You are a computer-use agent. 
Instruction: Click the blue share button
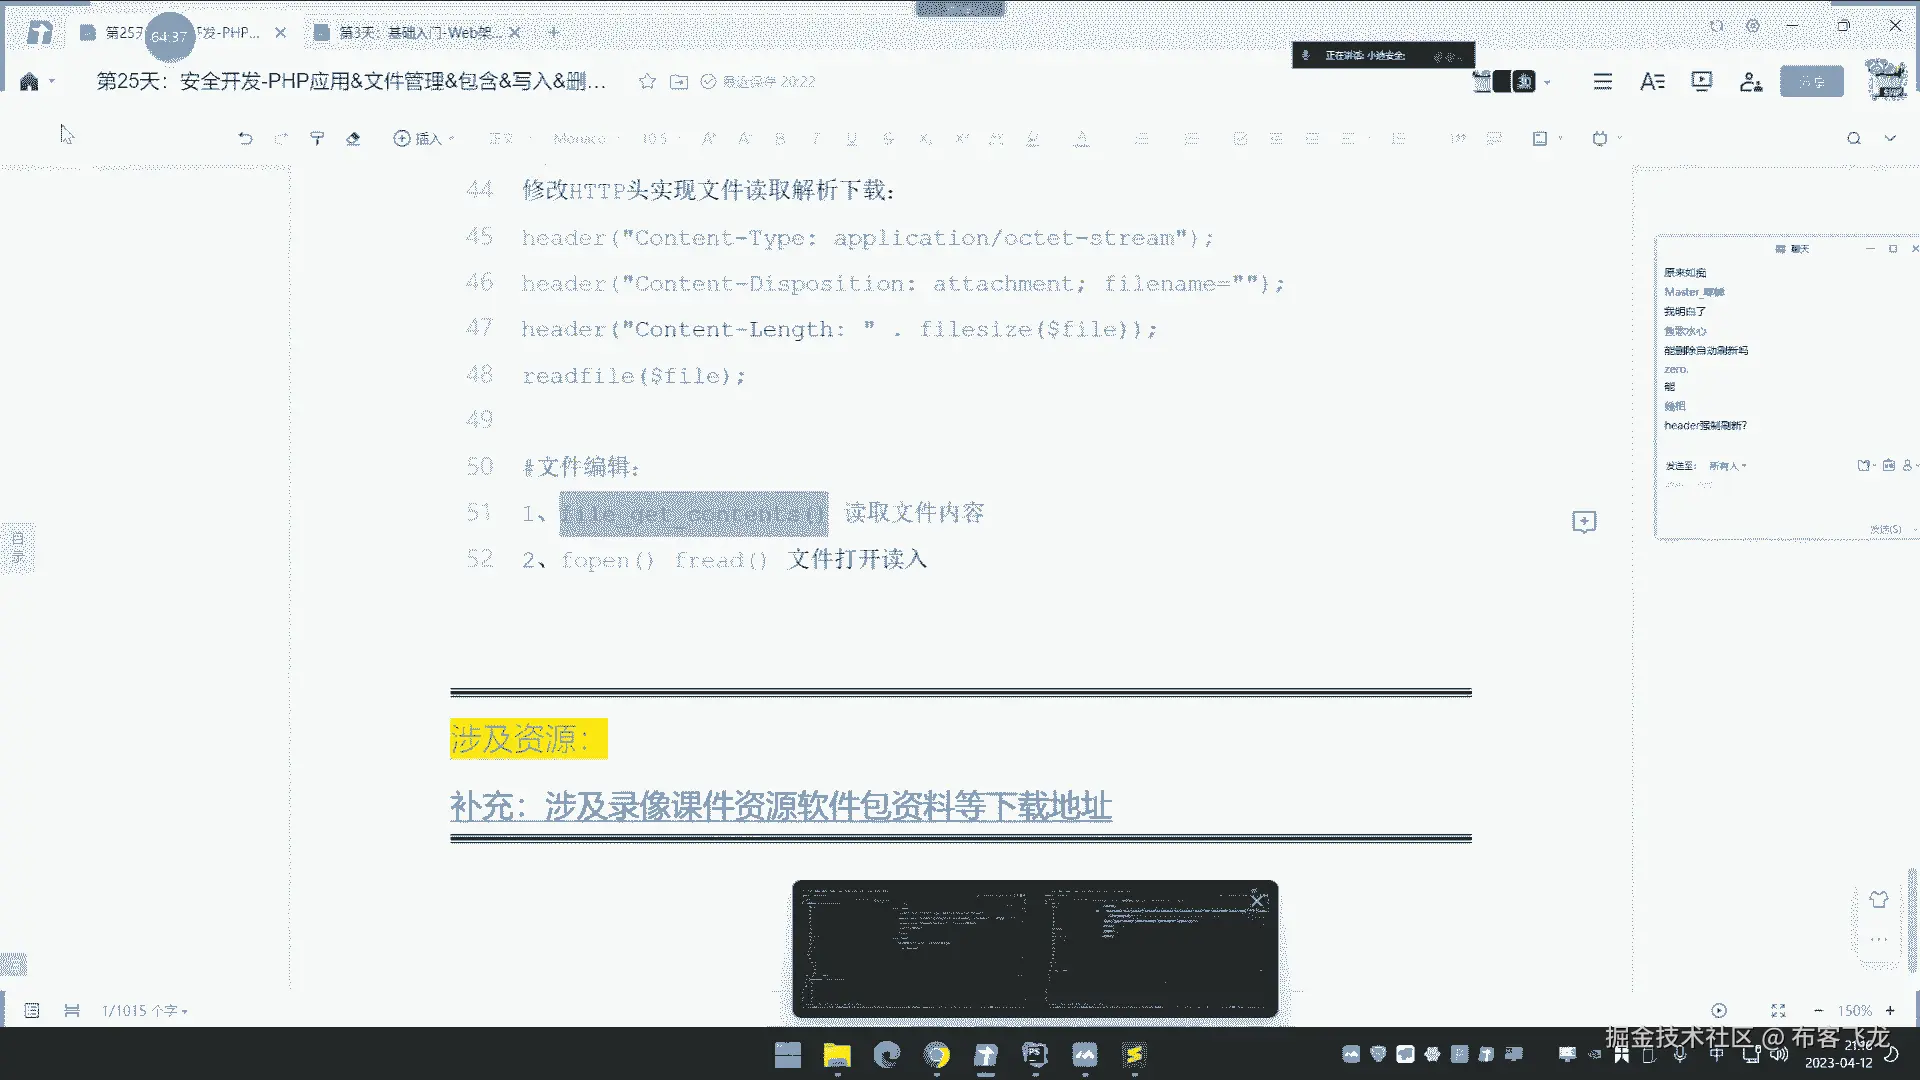tap(1811, 82)
